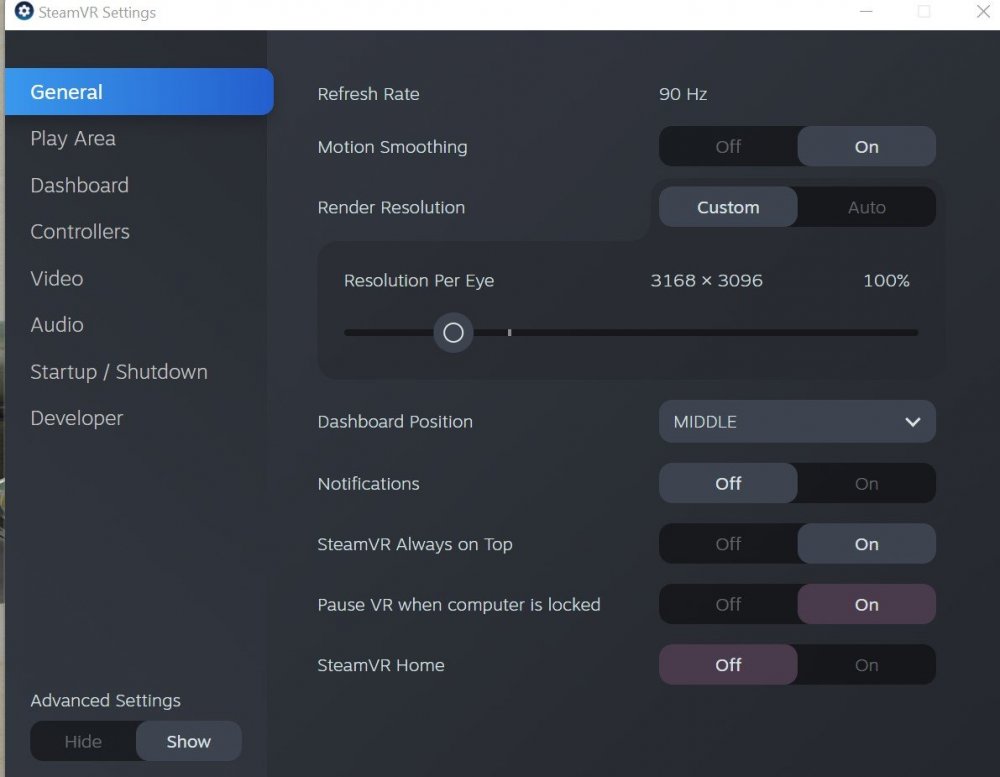Image resolution: width=1000 pixels, height=777 pixels.
Task: Turn Motion Smoothing off
Action: click(728, 147)
